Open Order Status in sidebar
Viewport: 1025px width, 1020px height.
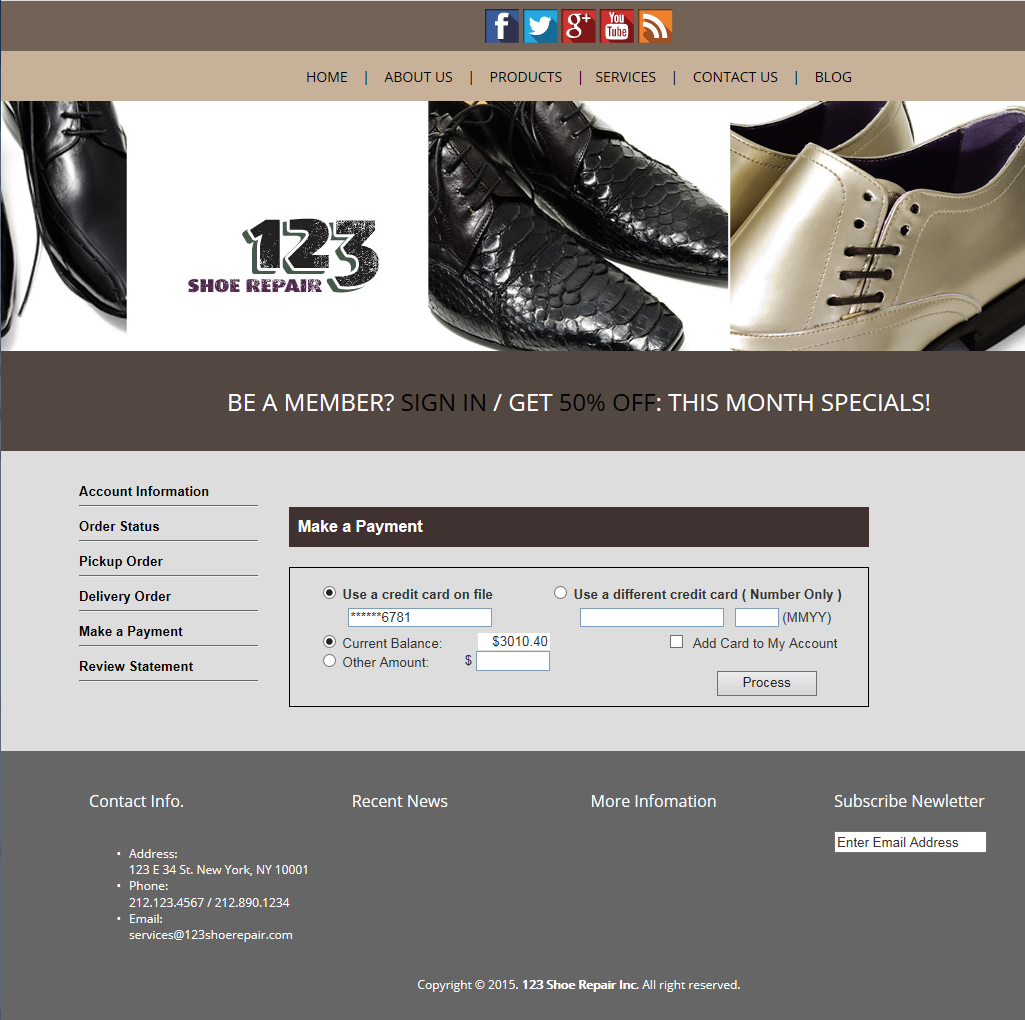119,526
